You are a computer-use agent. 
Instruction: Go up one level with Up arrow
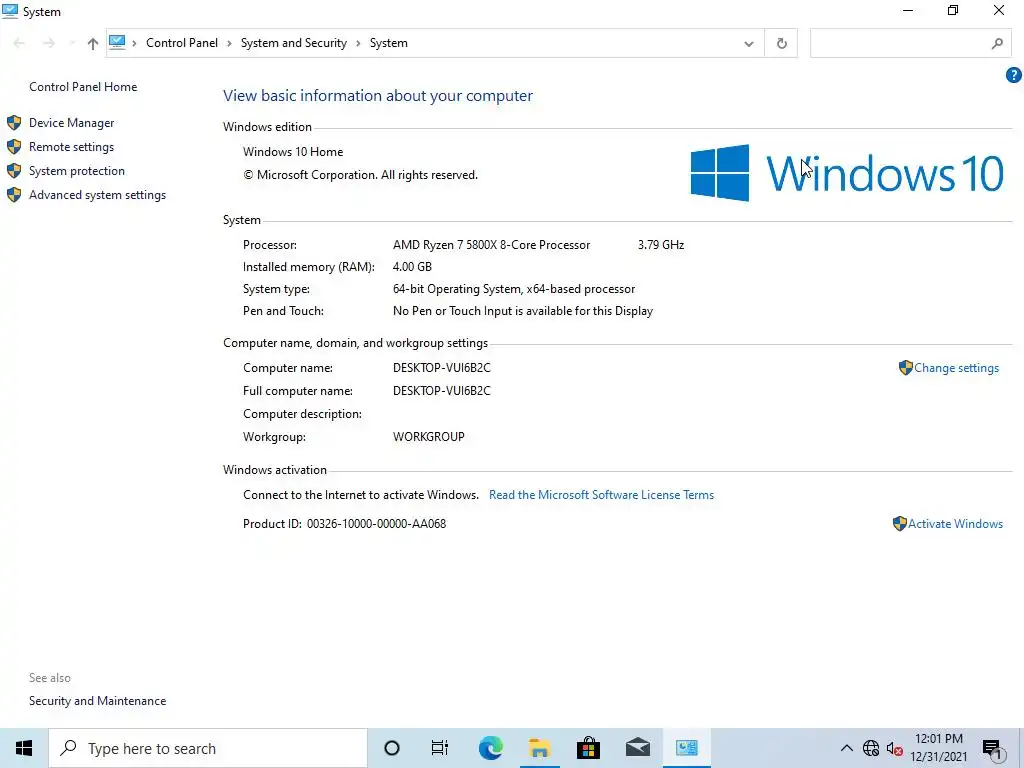(x=93, y=43)
